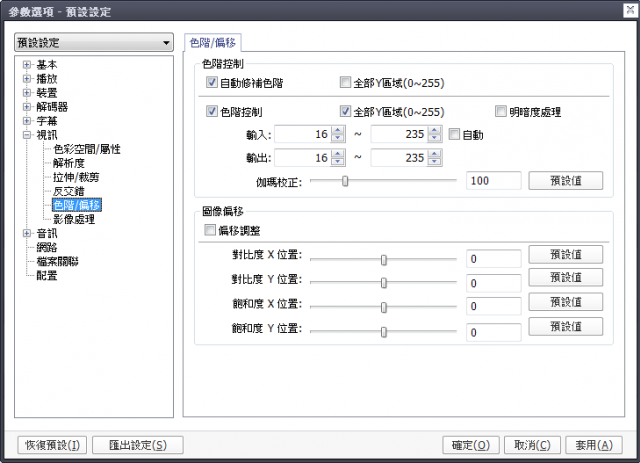Image resolution: width=640 pixels, height=463 pixels.
Task: Toggle the 全部Y區域(0~255) checkbox beside 色階控制
Action: (x=345, y=111)
